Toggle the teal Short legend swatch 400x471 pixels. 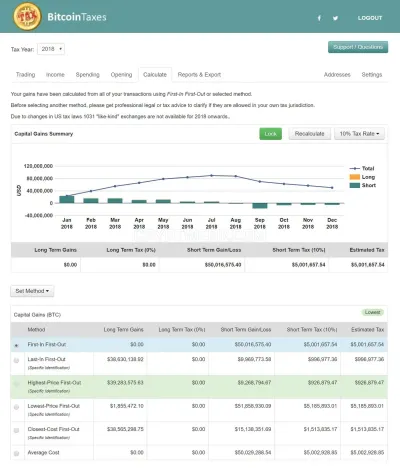click(x=355, y=185)
